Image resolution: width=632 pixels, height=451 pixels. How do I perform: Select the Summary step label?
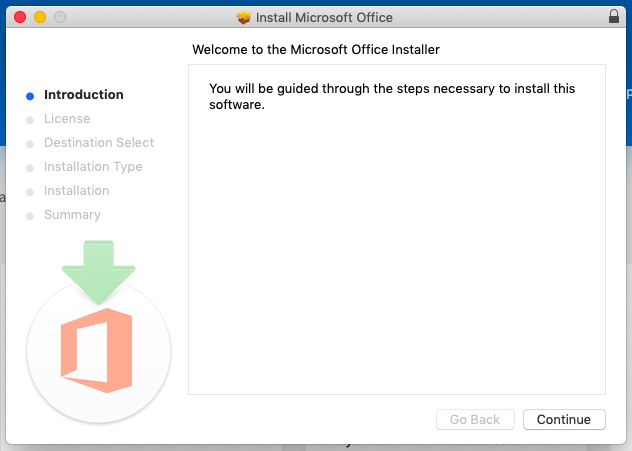(x=72, y=215)
